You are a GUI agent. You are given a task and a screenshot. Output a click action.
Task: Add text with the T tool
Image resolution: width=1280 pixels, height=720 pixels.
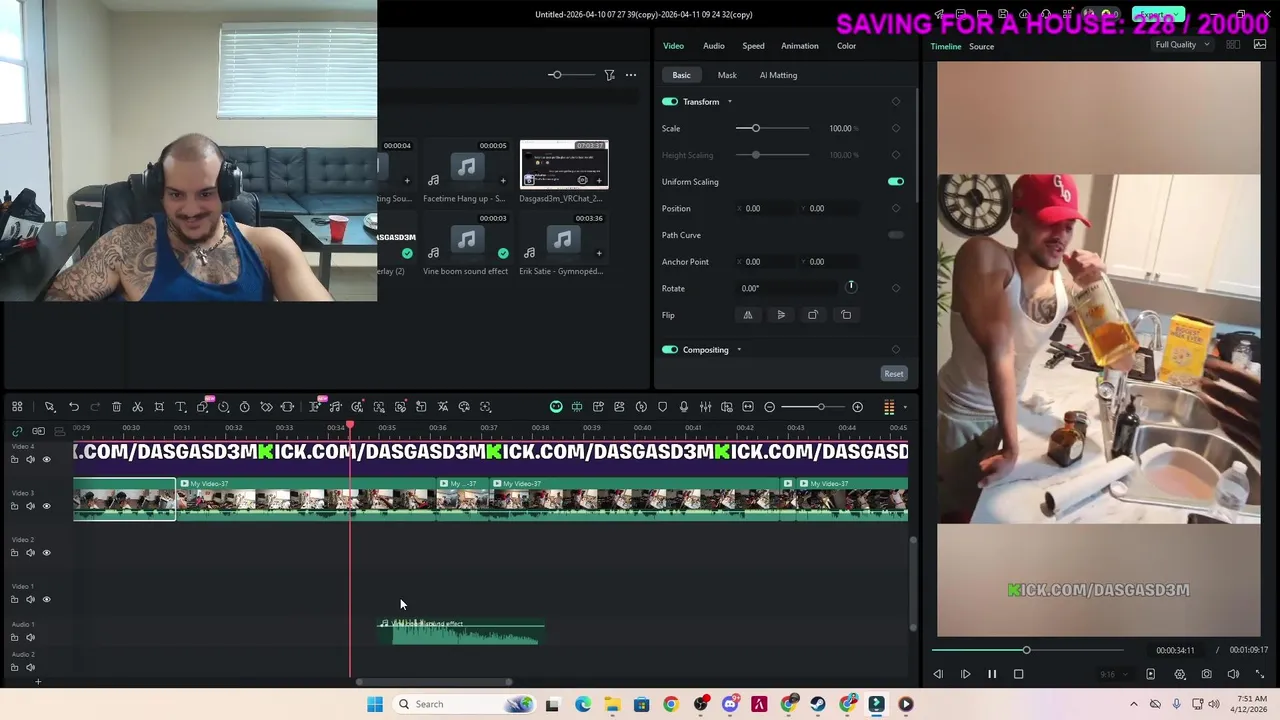[181, 407]
